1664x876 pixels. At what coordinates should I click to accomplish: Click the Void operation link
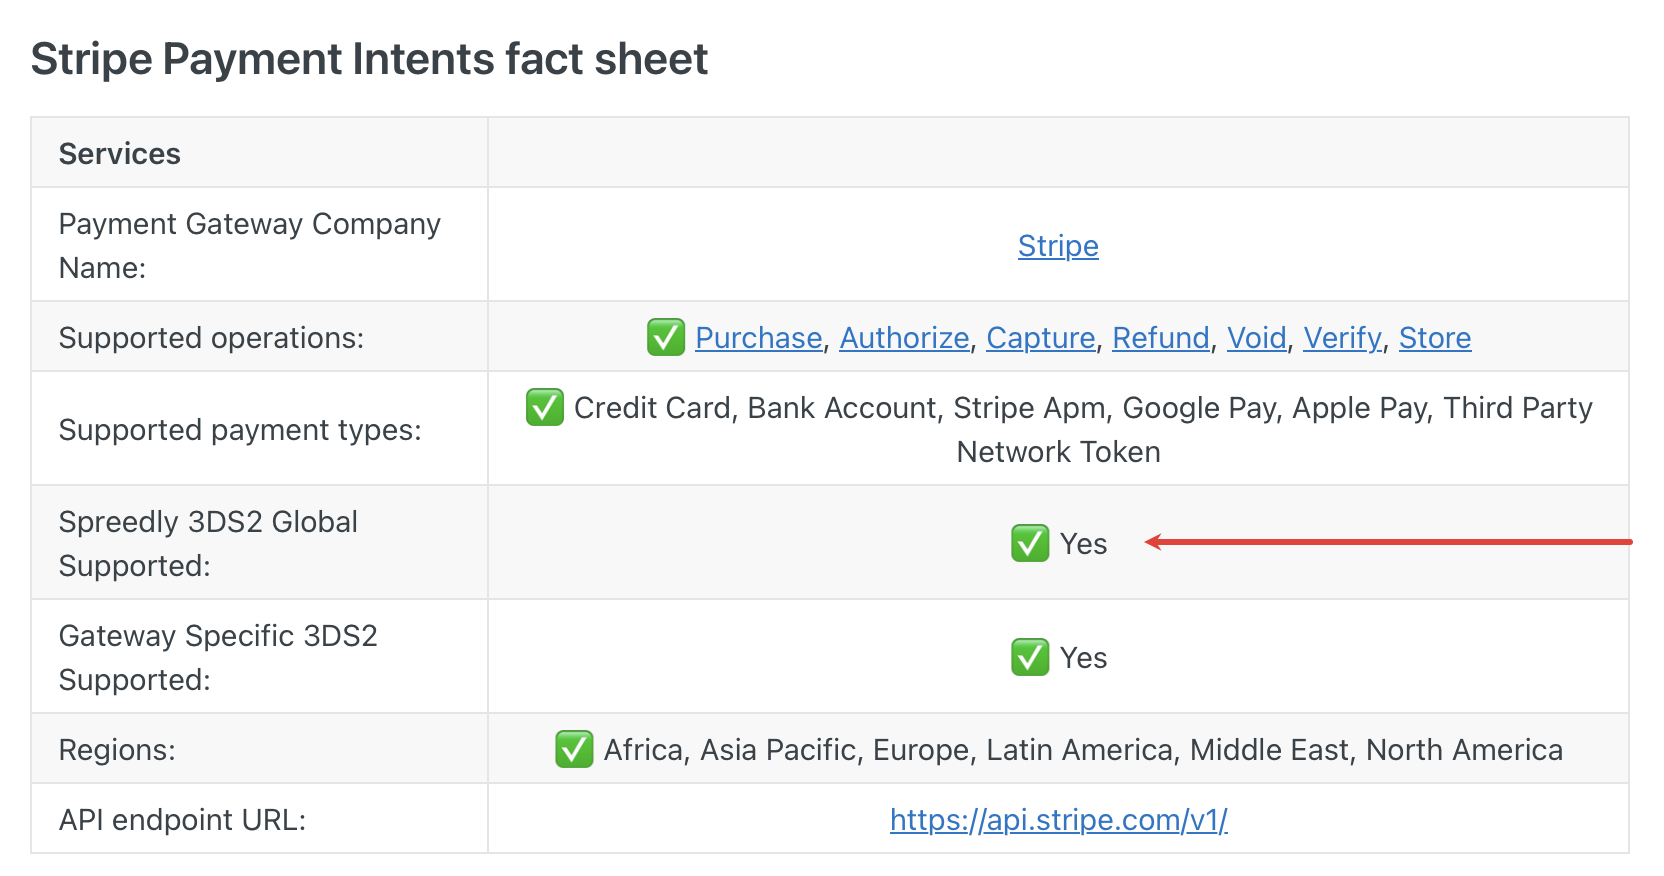pos(1256,338)
